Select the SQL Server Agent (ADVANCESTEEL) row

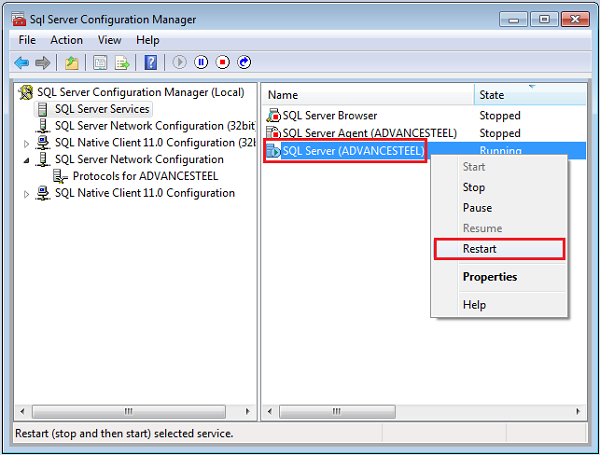[425, 133]
